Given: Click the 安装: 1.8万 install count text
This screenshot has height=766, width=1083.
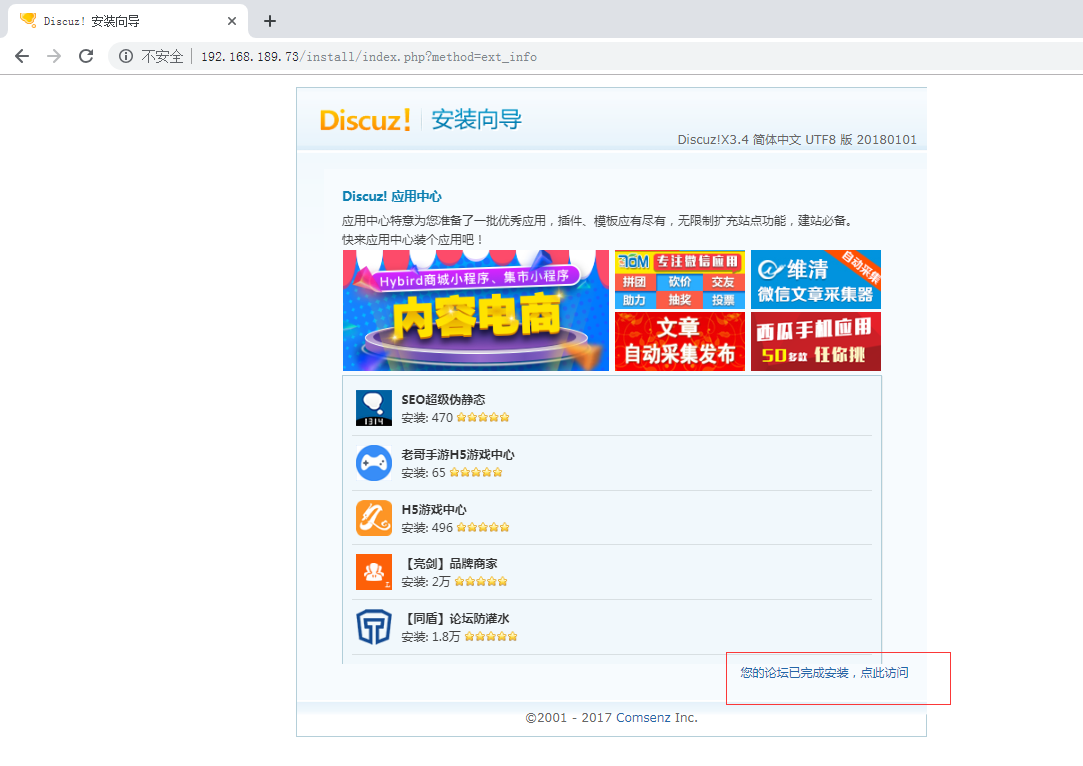Looking at the screenshot, I should coord(430,636).
